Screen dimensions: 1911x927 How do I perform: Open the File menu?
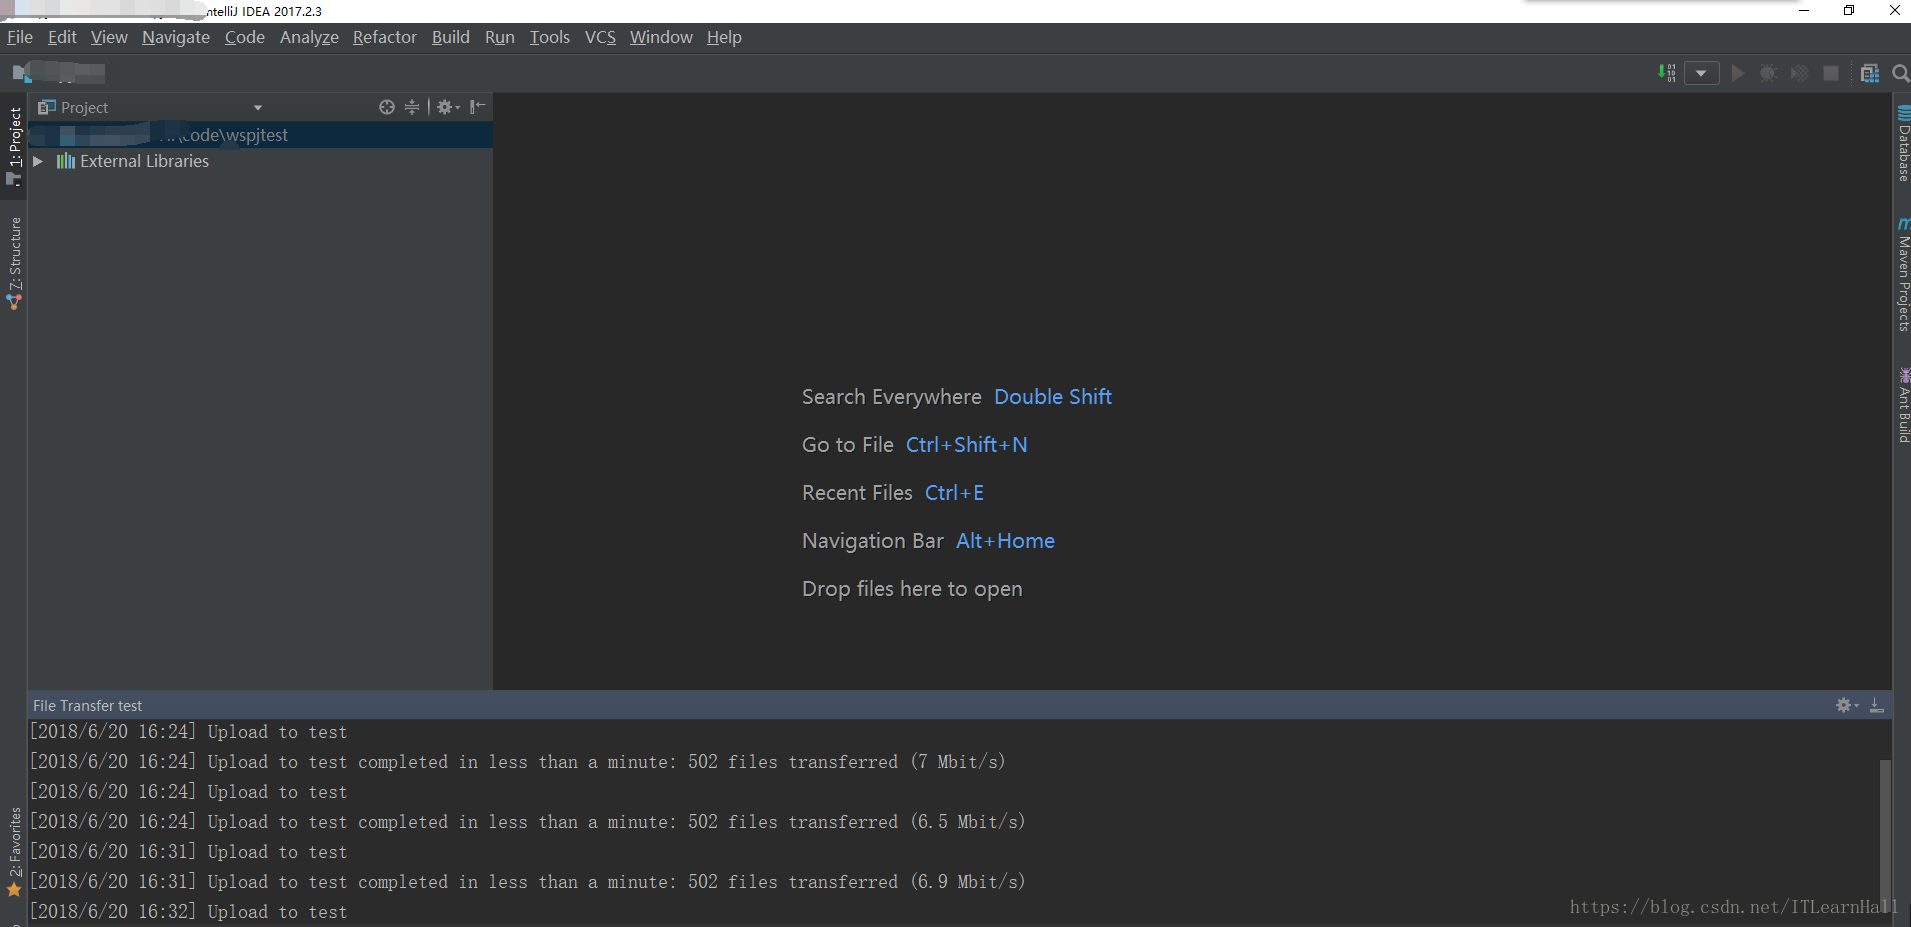coord(20,37)
